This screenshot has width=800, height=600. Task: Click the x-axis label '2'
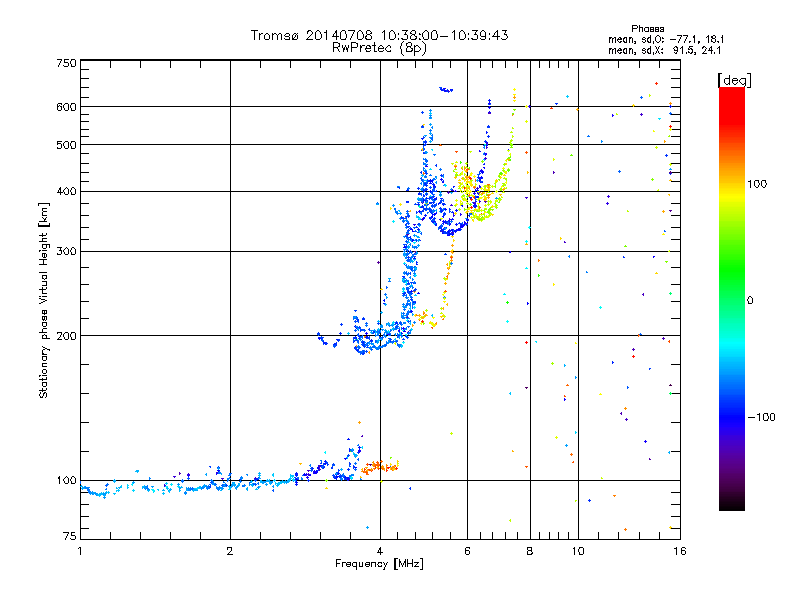pos(230,551)
